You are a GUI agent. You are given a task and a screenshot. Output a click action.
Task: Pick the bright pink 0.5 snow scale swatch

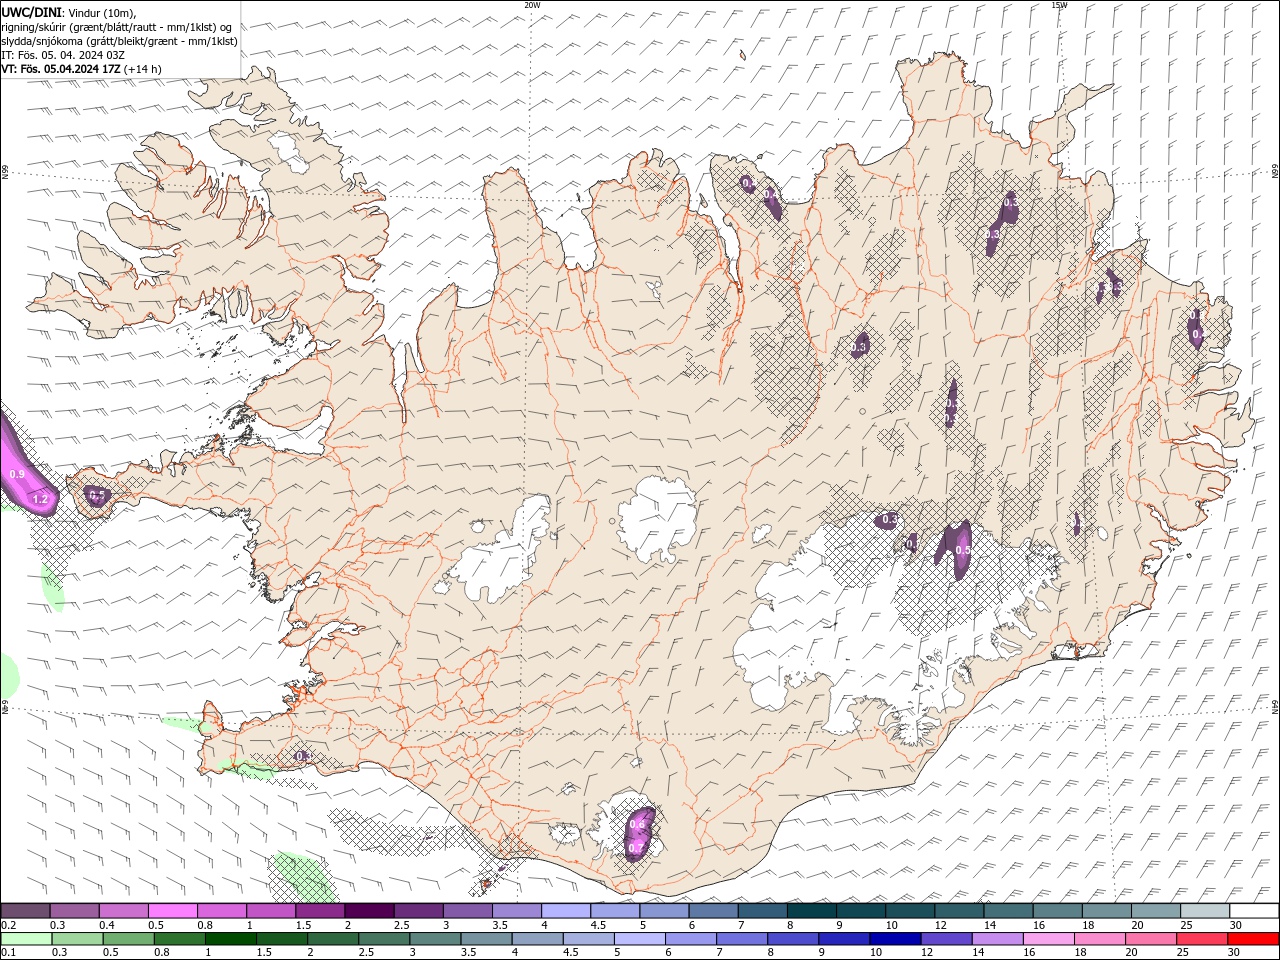click(173, 911)
